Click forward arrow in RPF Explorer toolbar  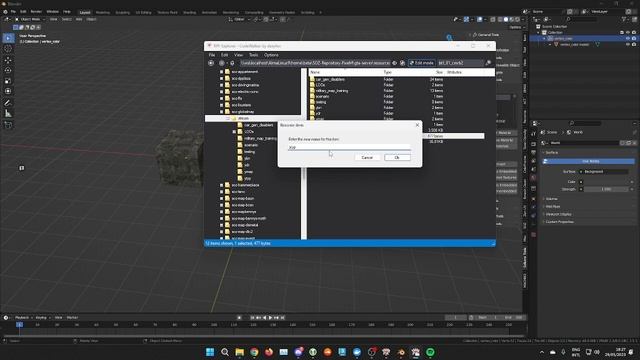(222, 63)
